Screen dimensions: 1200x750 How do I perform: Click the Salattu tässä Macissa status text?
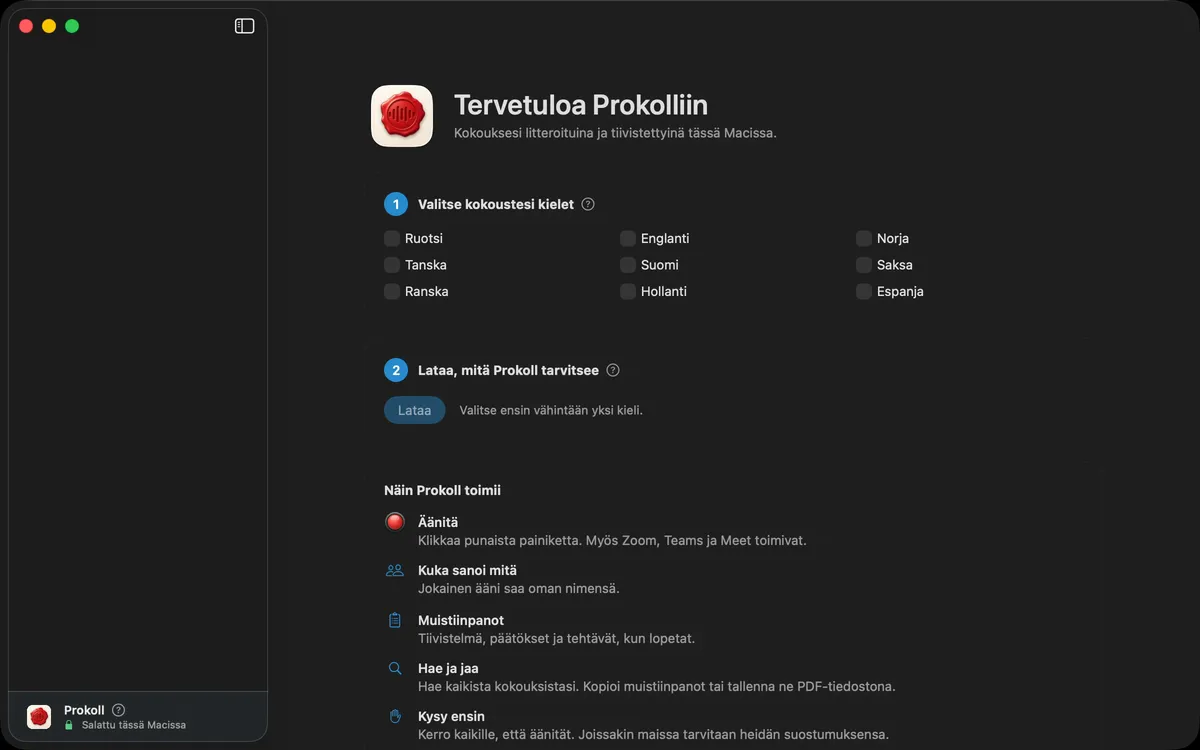point(134,725)
